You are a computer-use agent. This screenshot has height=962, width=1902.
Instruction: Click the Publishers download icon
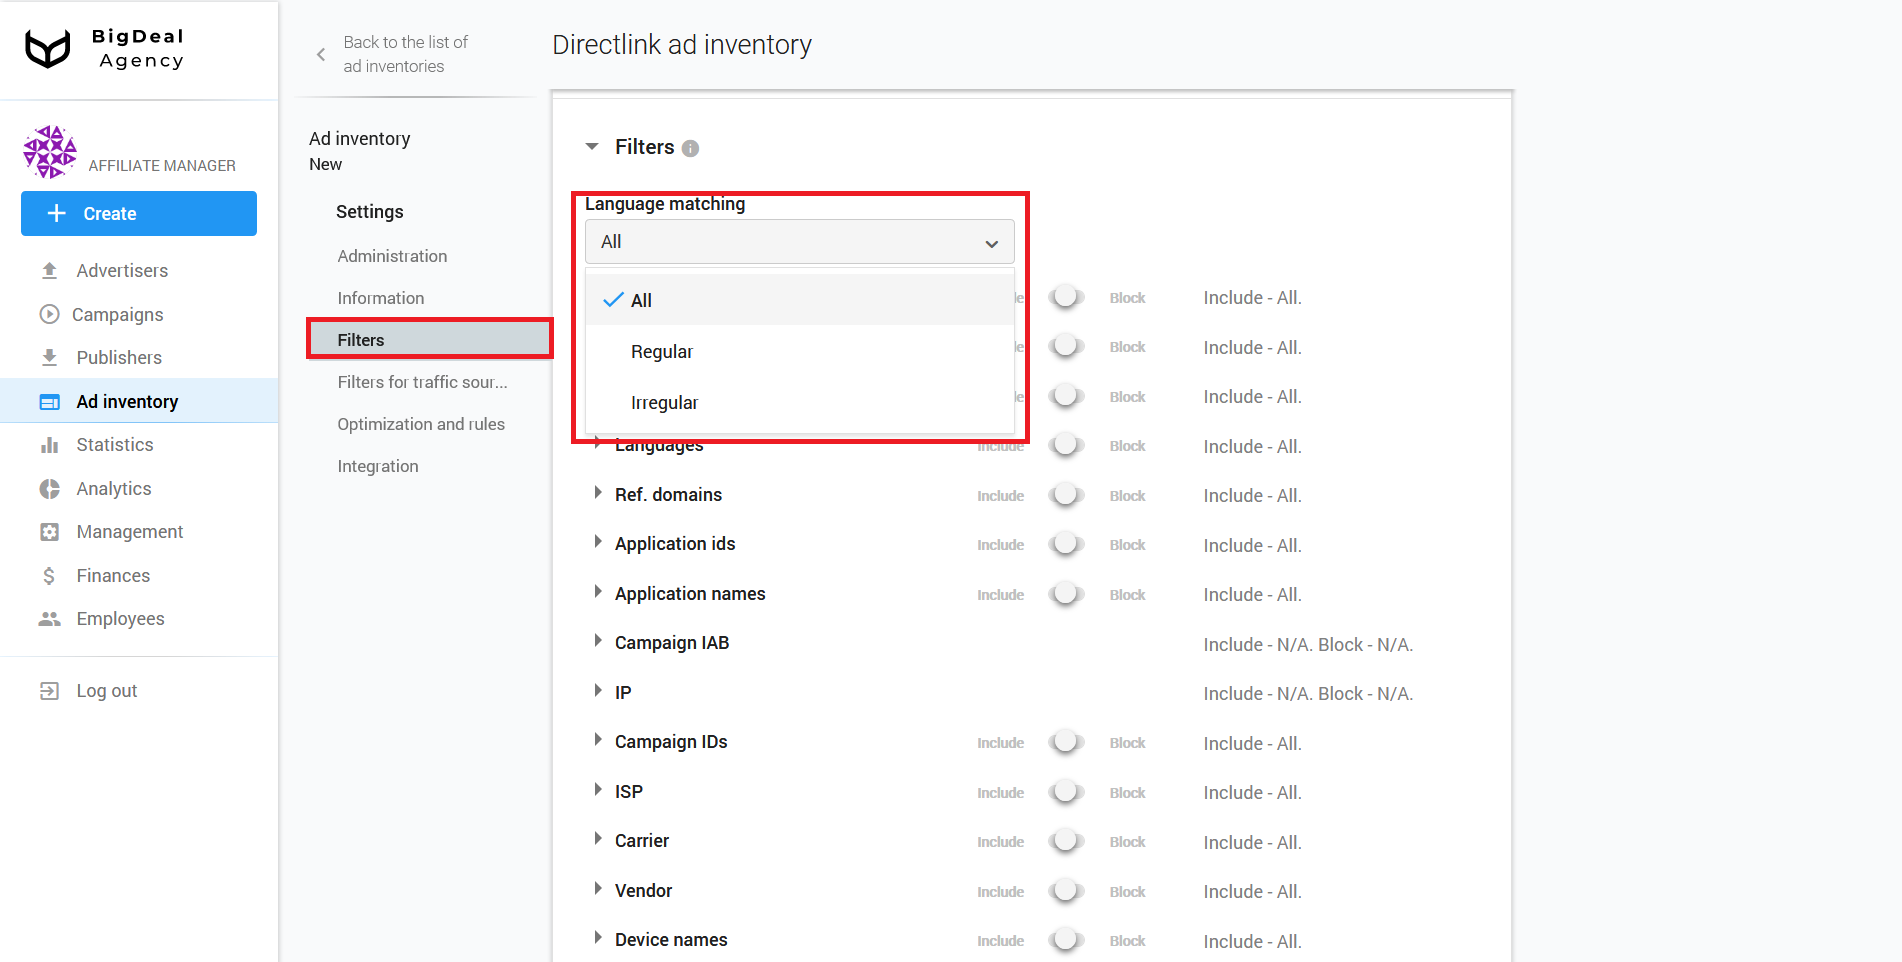point(50,357)
